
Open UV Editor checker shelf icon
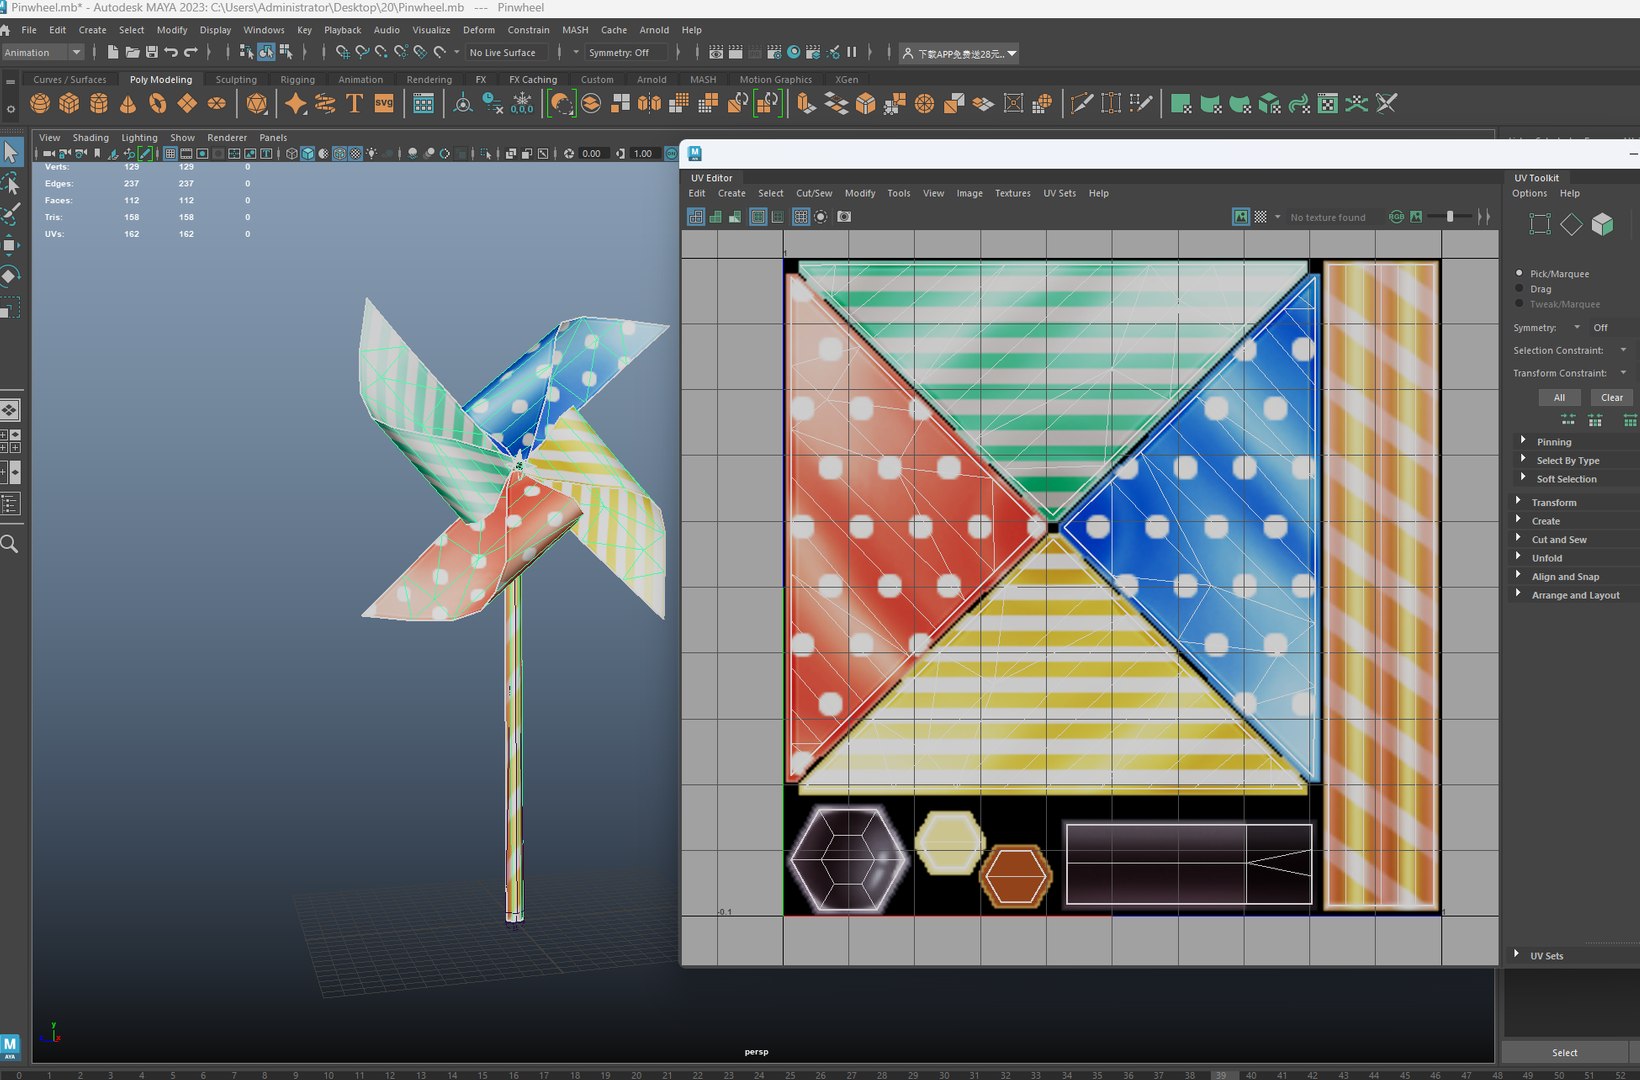(x=1328, y=103)
